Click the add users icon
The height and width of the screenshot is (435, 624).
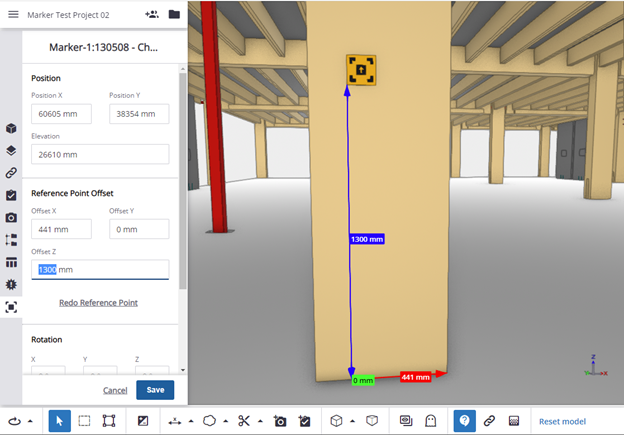(x=151, y=15)
